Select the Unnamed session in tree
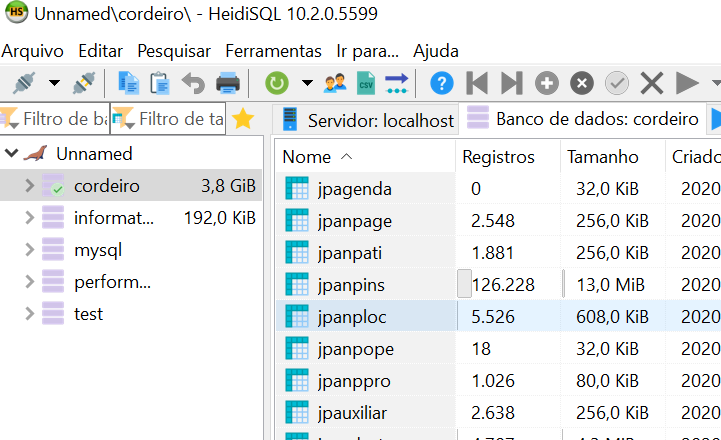The image size is (721, 440). coord(94,154)
